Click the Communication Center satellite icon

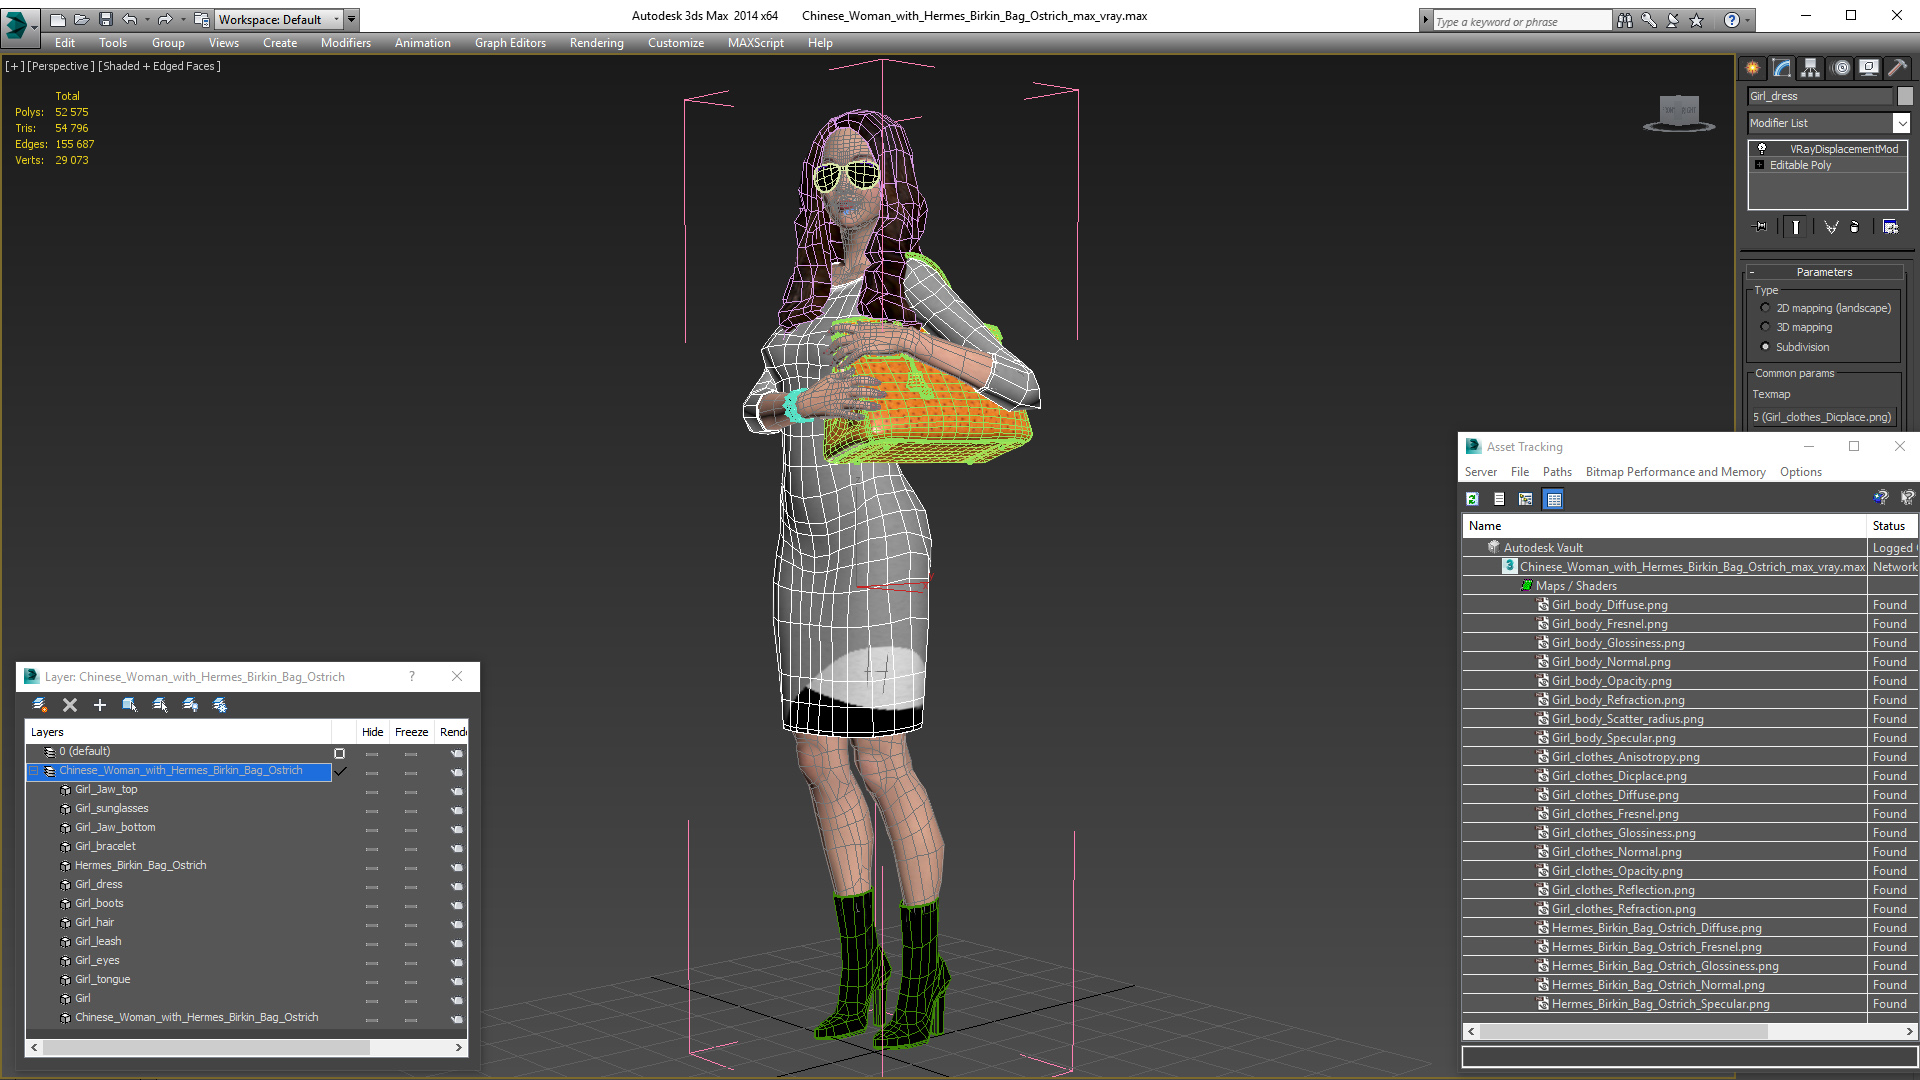pos(1673,20)
